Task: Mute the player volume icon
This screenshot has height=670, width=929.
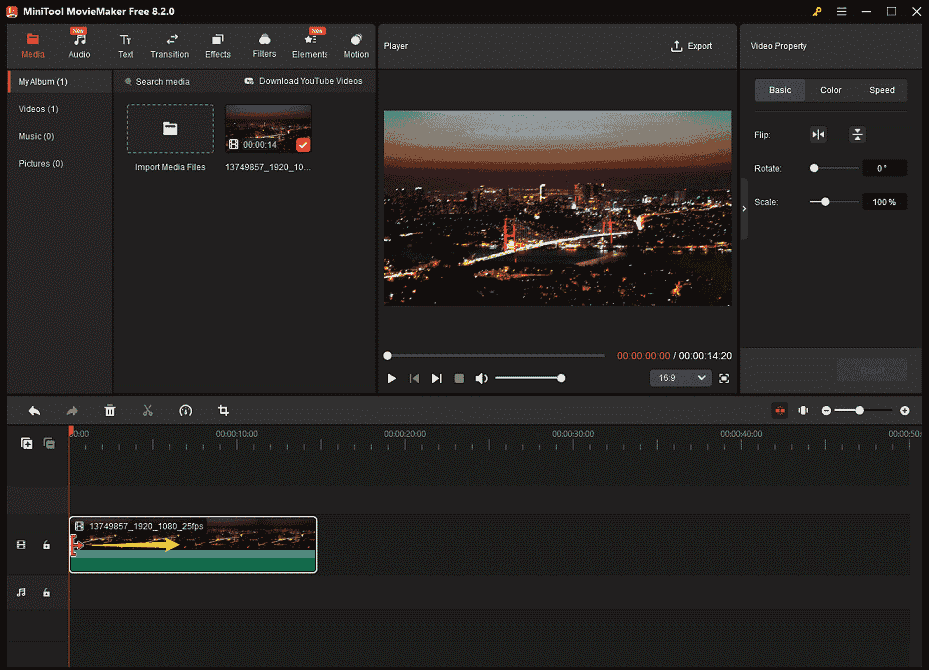Action: (x=482, y=379)
